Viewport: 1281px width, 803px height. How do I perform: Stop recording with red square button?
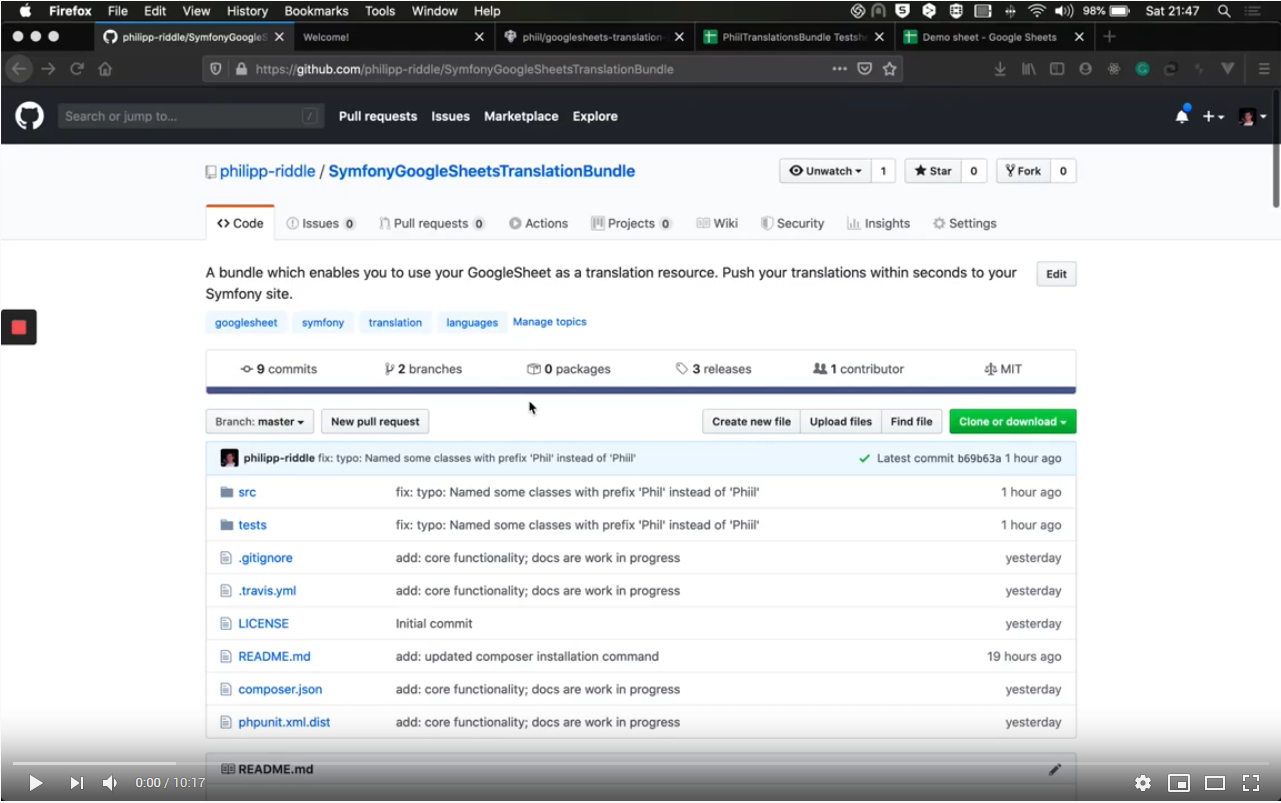click(19, 327)
